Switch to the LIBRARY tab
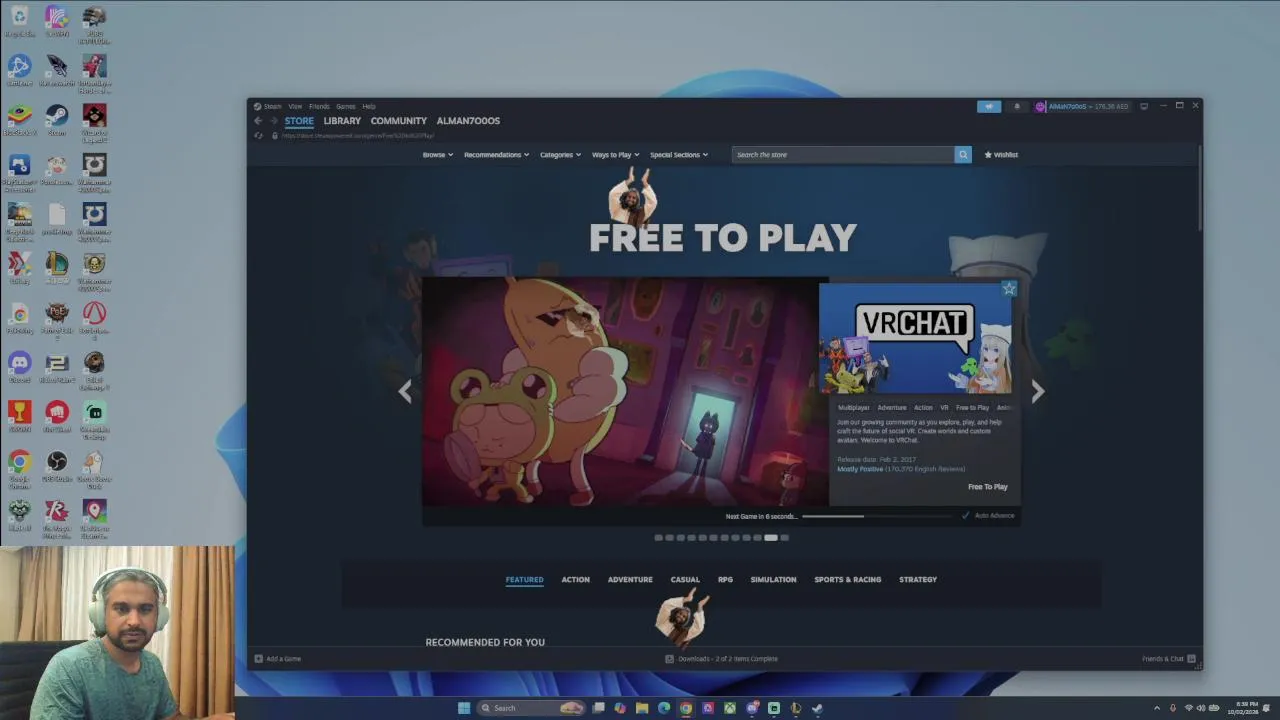Screen dimensions: 1280x720 (x=342, y=121)
